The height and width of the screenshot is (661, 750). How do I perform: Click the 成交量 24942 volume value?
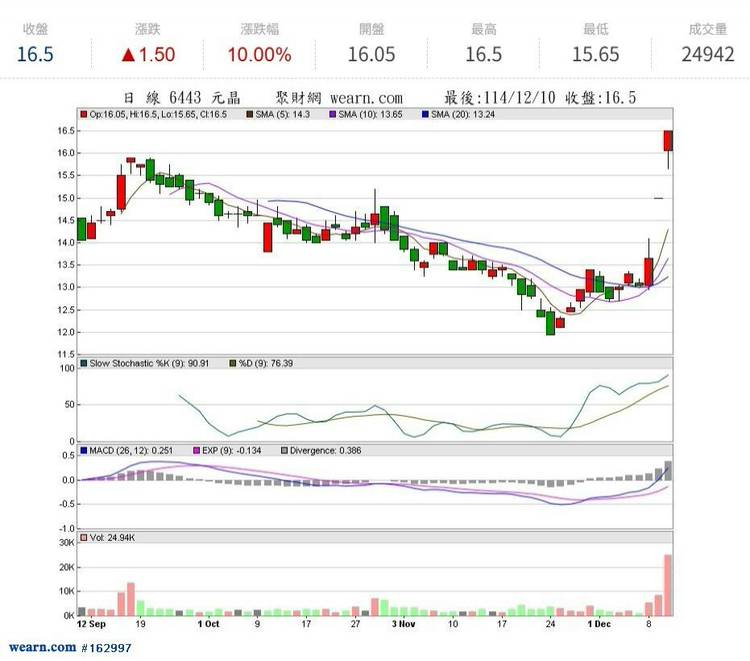[713, 54]
